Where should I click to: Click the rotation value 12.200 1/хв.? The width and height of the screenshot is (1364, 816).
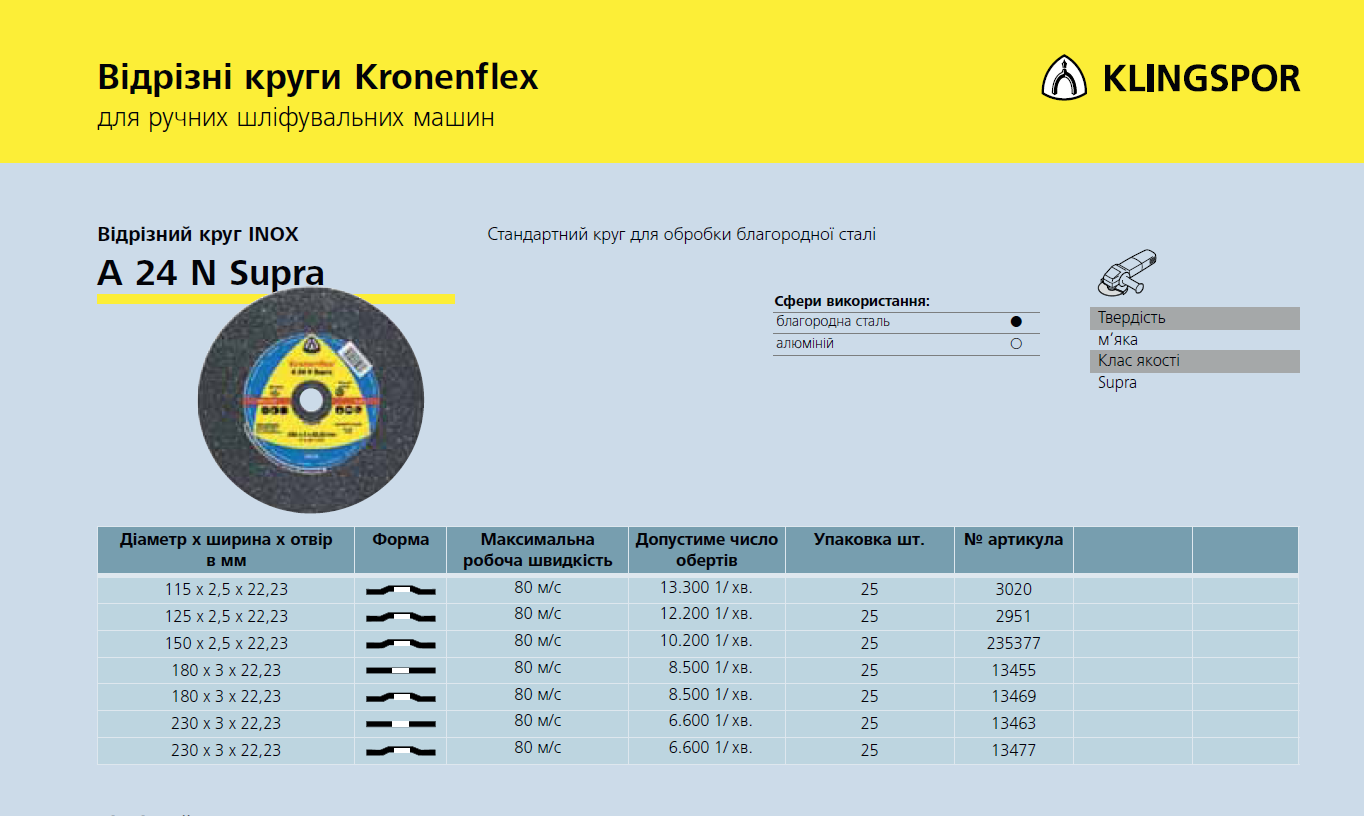click(706, 614)
